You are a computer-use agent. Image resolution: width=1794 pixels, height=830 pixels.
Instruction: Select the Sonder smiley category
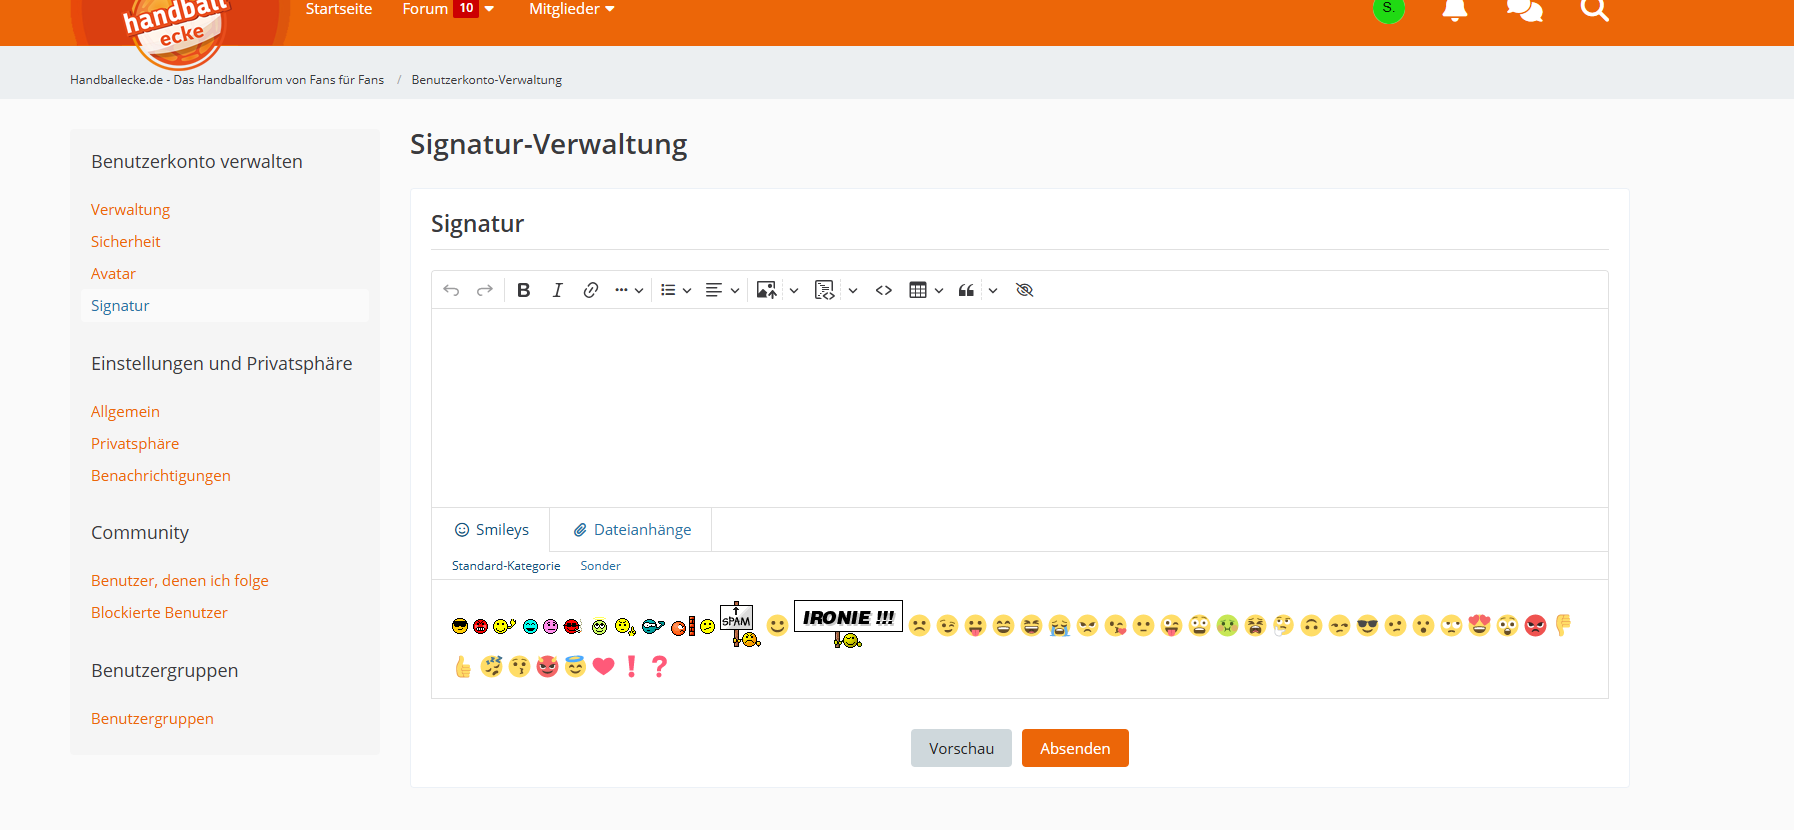click(600, 566)
